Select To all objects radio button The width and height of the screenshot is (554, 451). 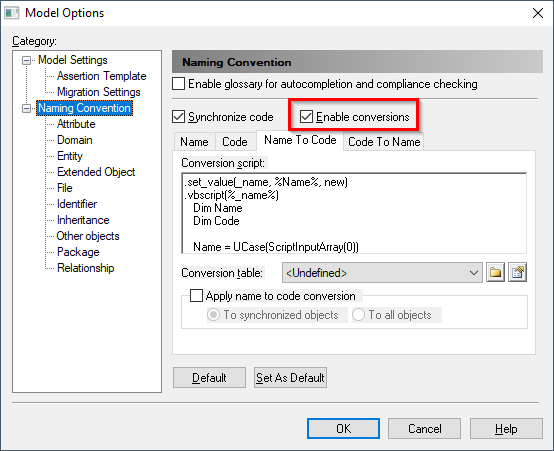[x=358, y=315]
